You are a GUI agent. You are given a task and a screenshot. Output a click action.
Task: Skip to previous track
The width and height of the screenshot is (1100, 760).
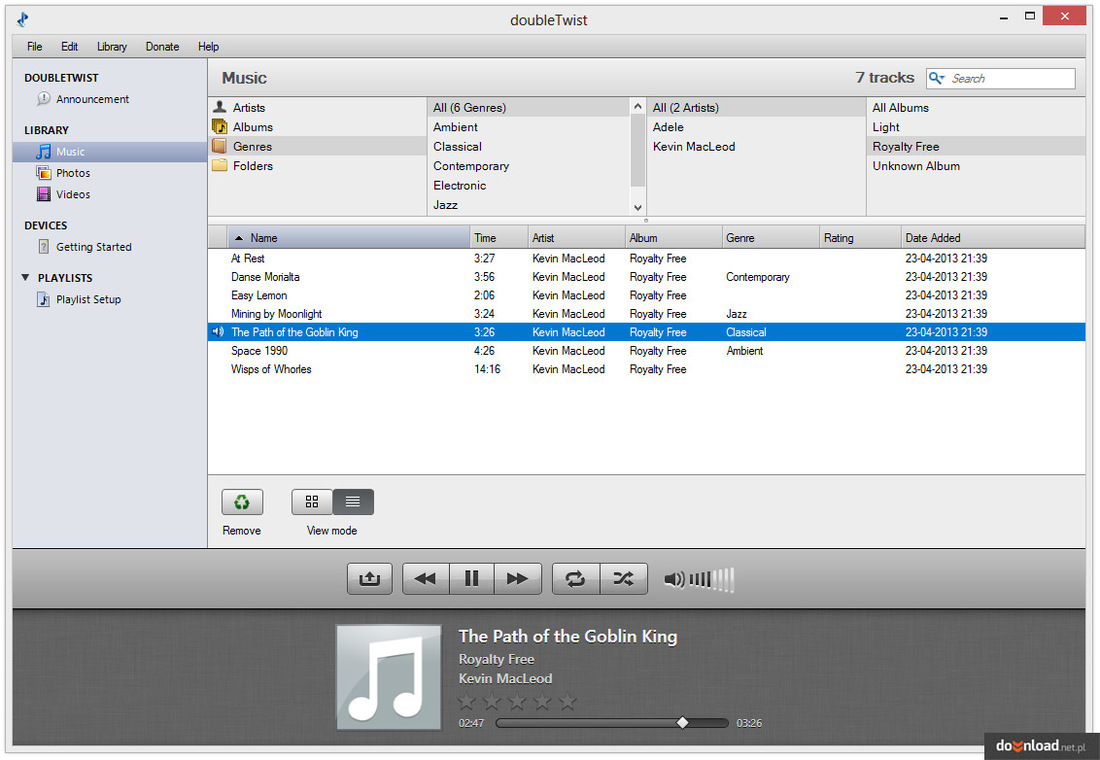[x=425, y=579]
